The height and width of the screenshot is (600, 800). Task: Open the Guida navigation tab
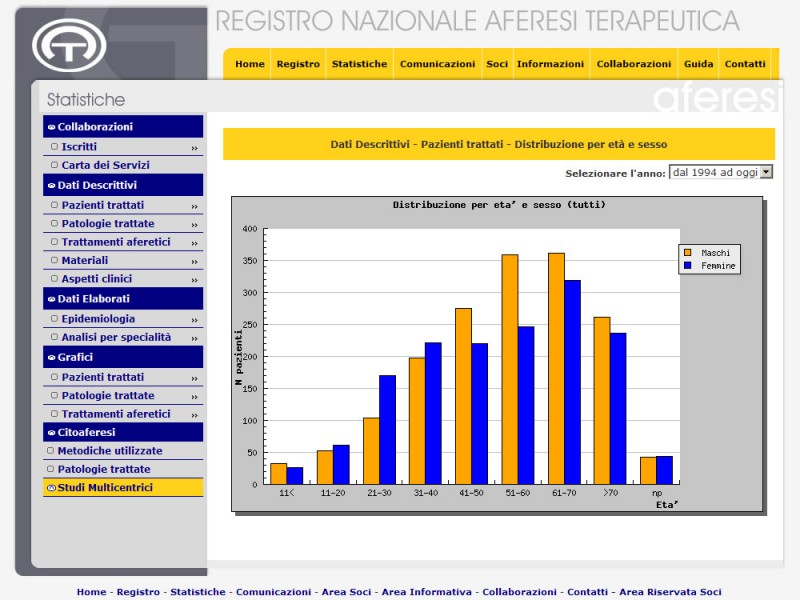tap(698, 64)
